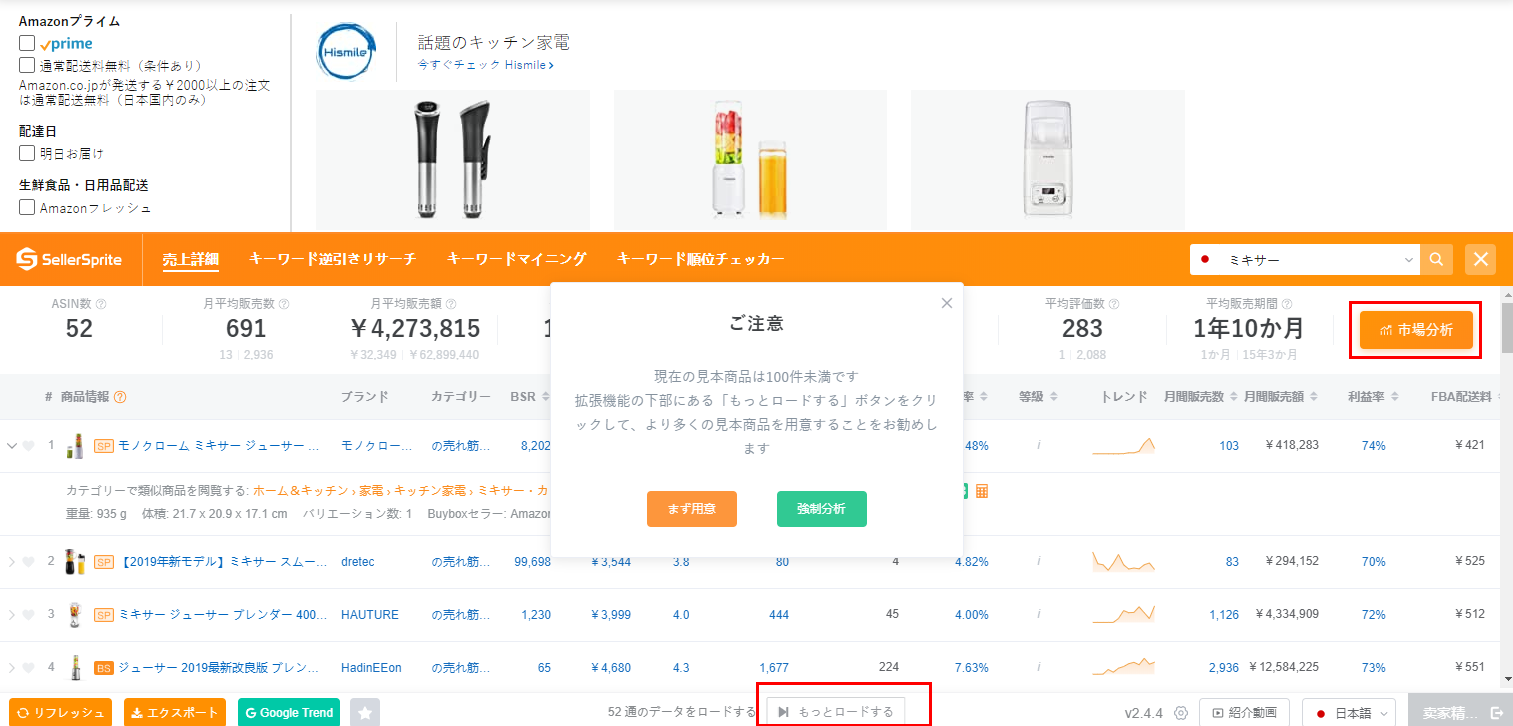Image resolution: width=1513 pixels, height=726 pixels.
Task: Click the SellerSprite logo
Action: click(x=69, y=260)
